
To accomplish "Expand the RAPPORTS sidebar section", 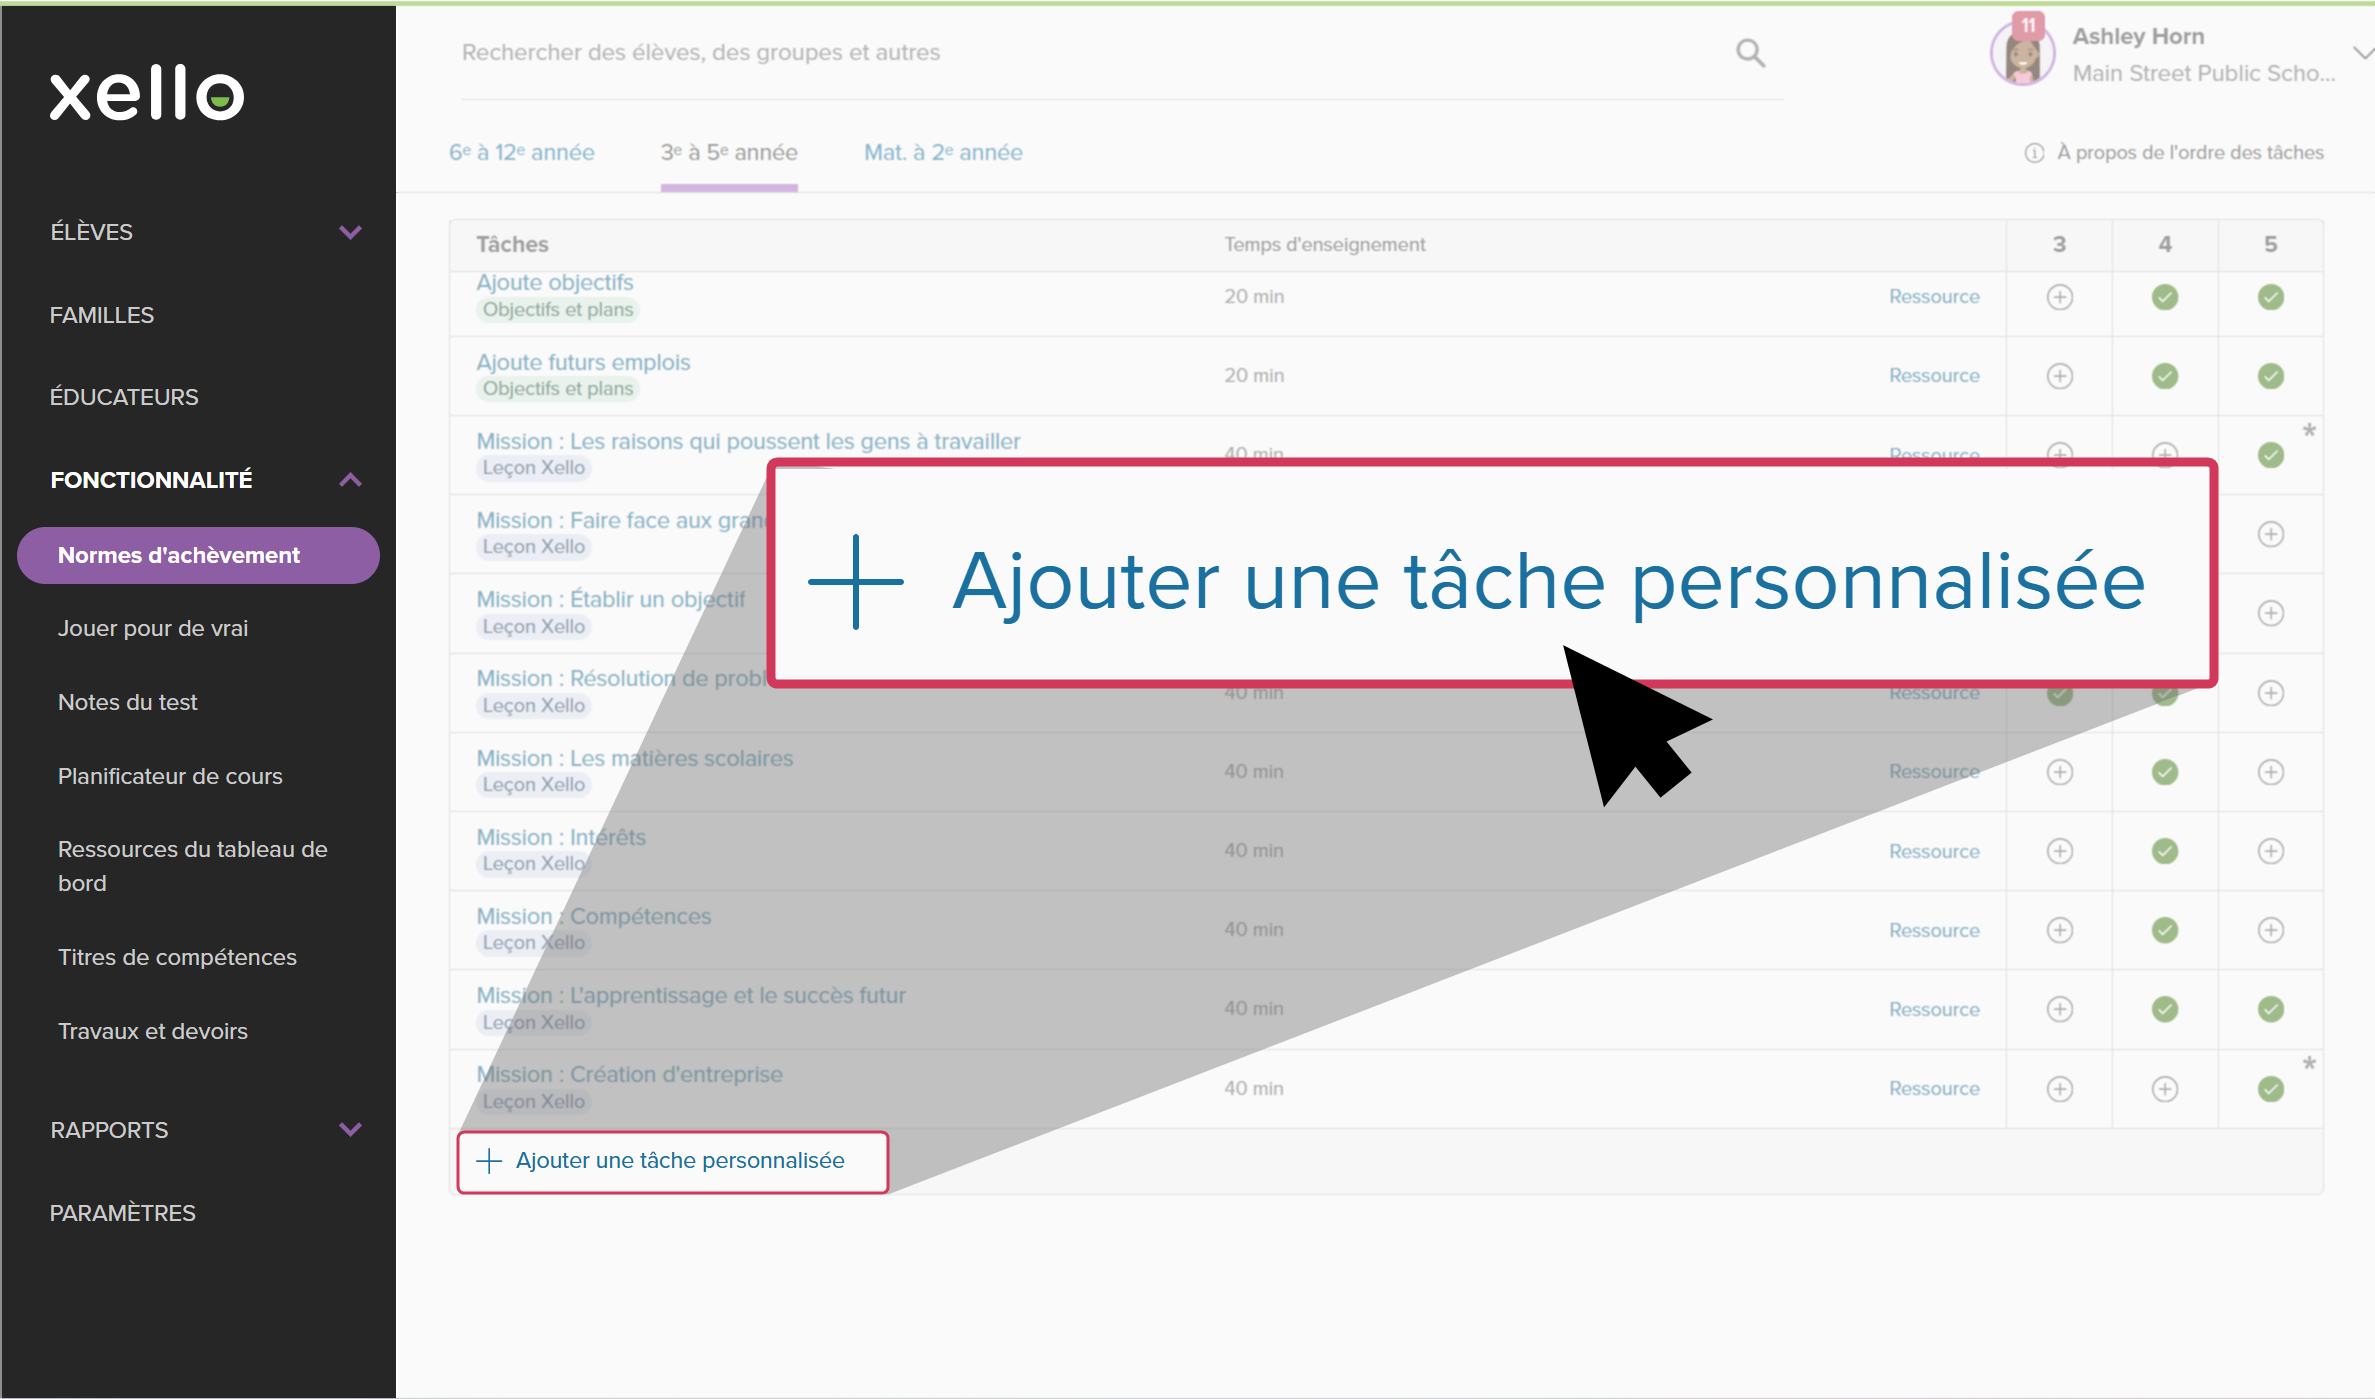I will 349,1130.
